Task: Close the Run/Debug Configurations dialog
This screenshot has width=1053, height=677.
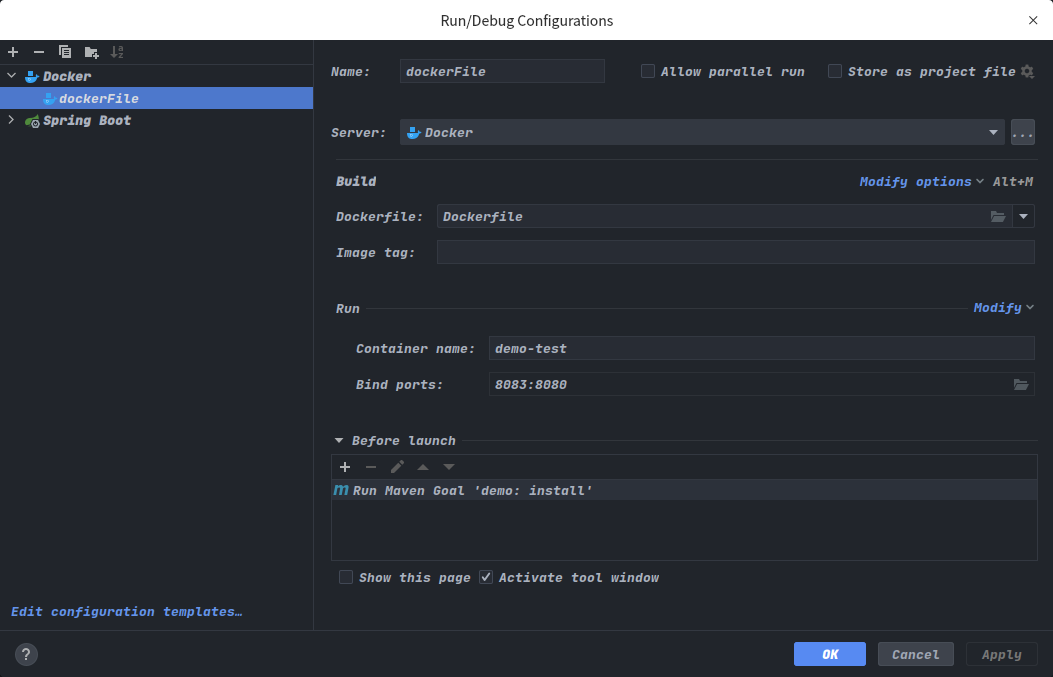Action: 1033,20
